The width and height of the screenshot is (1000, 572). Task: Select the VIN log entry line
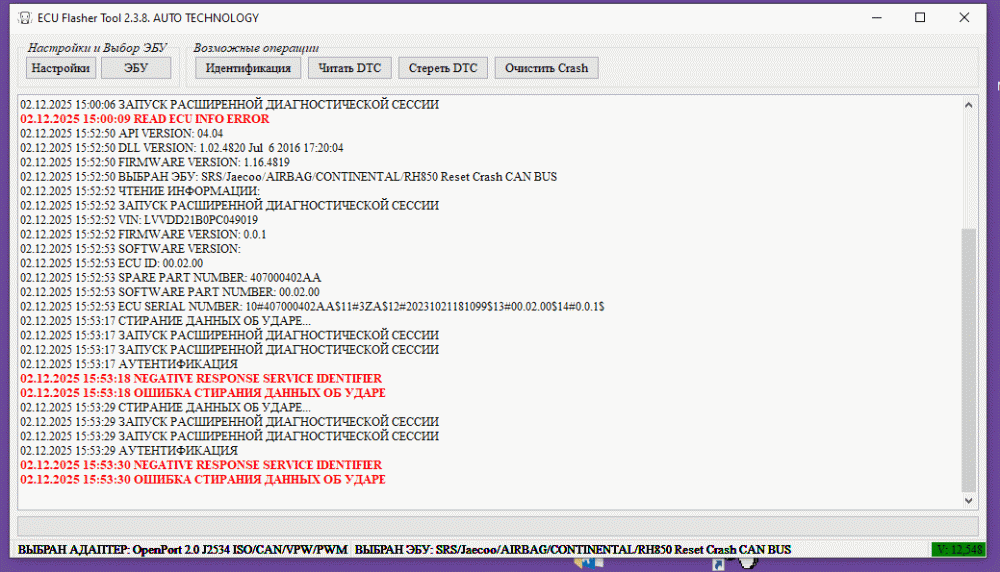tap(139, 220)
